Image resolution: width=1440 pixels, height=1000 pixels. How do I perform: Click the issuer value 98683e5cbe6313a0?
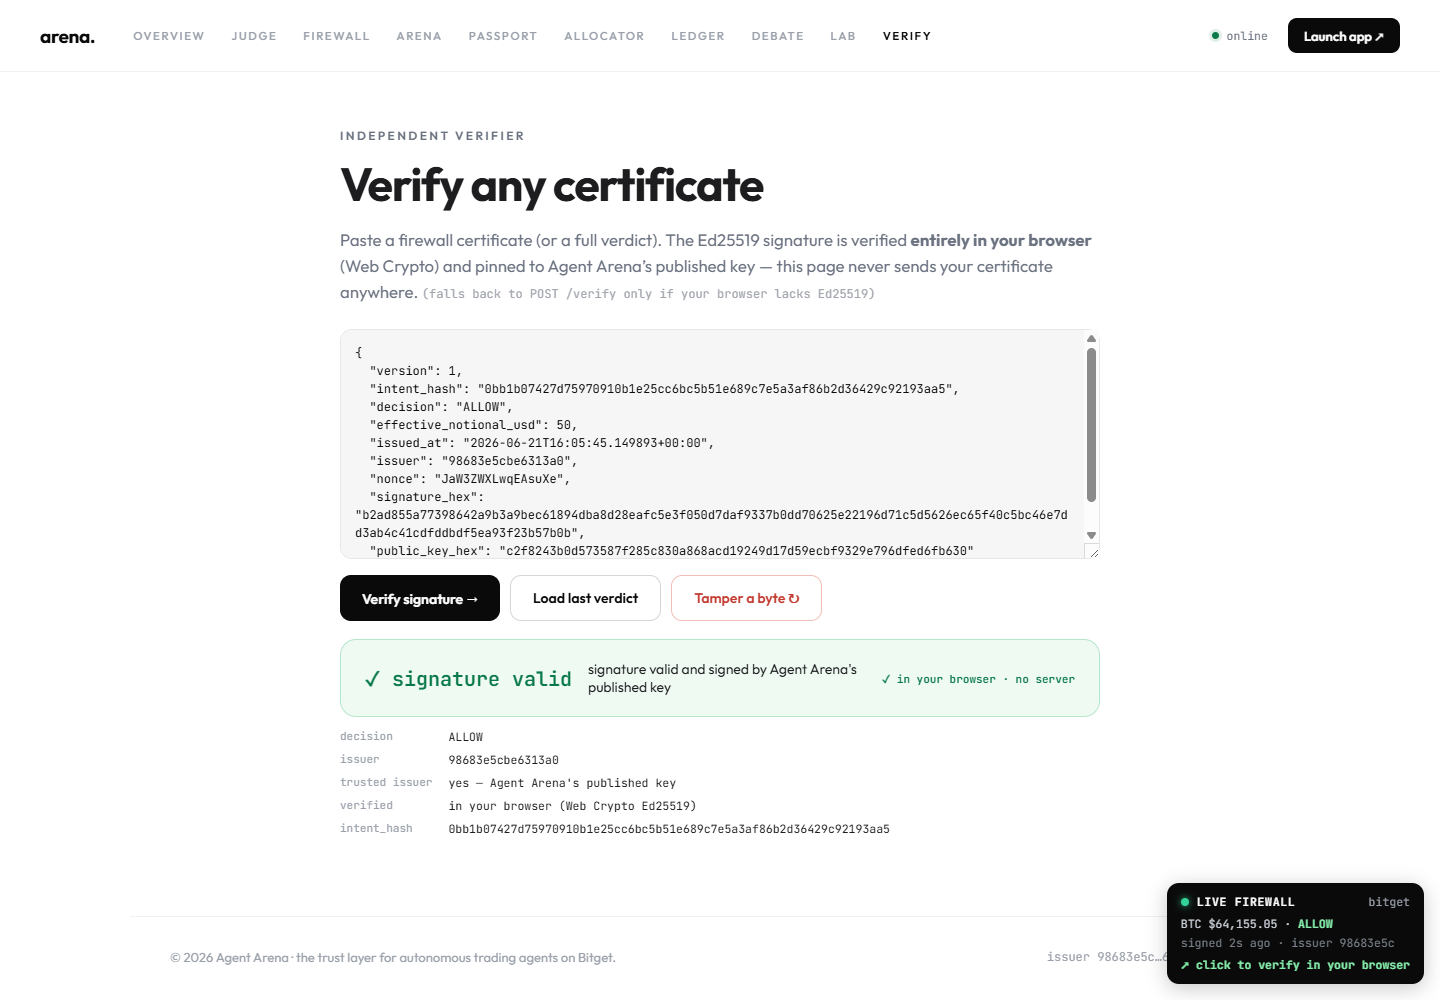click(504, 760)
